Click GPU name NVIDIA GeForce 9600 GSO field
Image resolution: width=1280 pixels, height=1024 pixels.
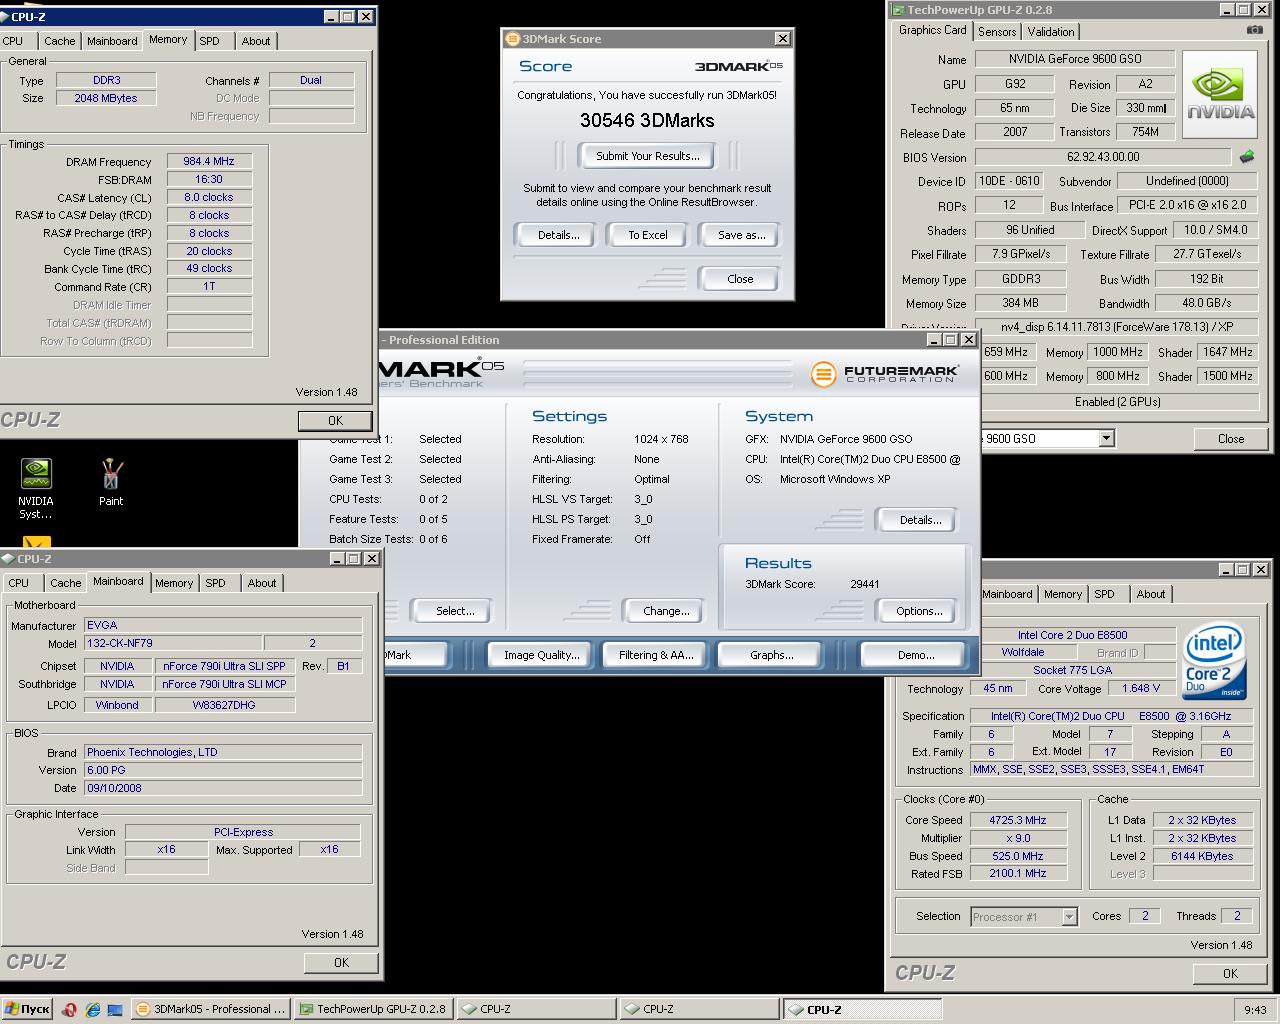(1074, 59)
